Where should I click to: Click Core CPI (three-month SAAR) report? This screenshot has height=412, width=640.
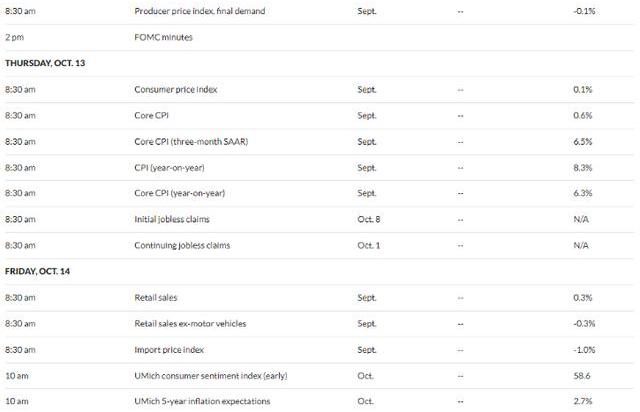click(190, 141)
